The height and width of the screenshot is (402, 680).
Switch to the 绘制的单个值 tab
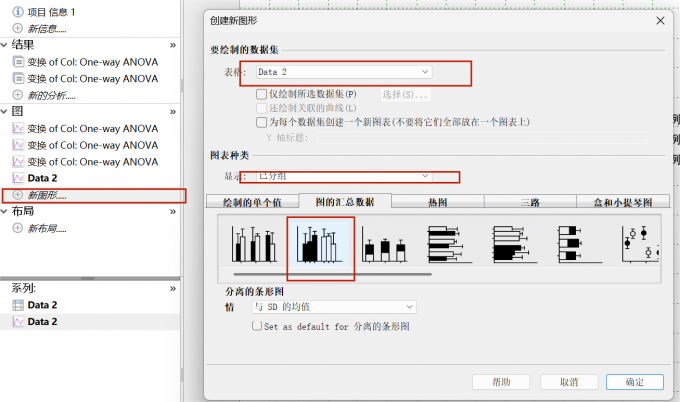point(252,201)
